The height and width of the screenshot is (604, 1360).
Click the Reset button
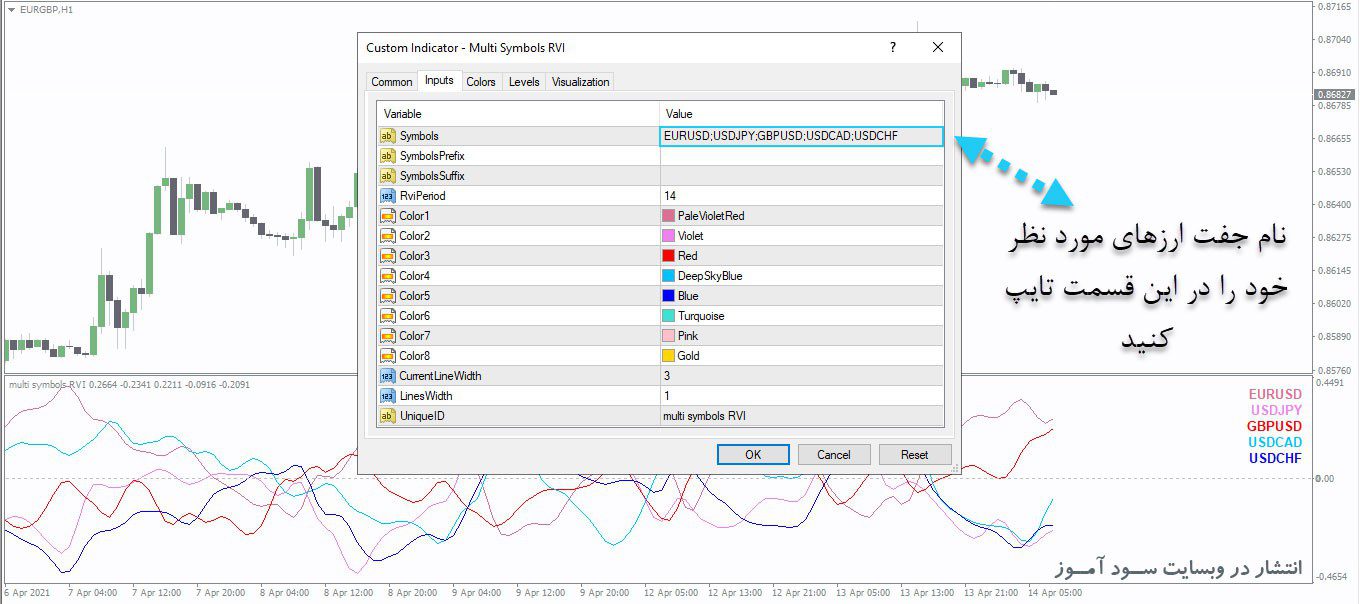pyautogui.click(x=914, y=455)
